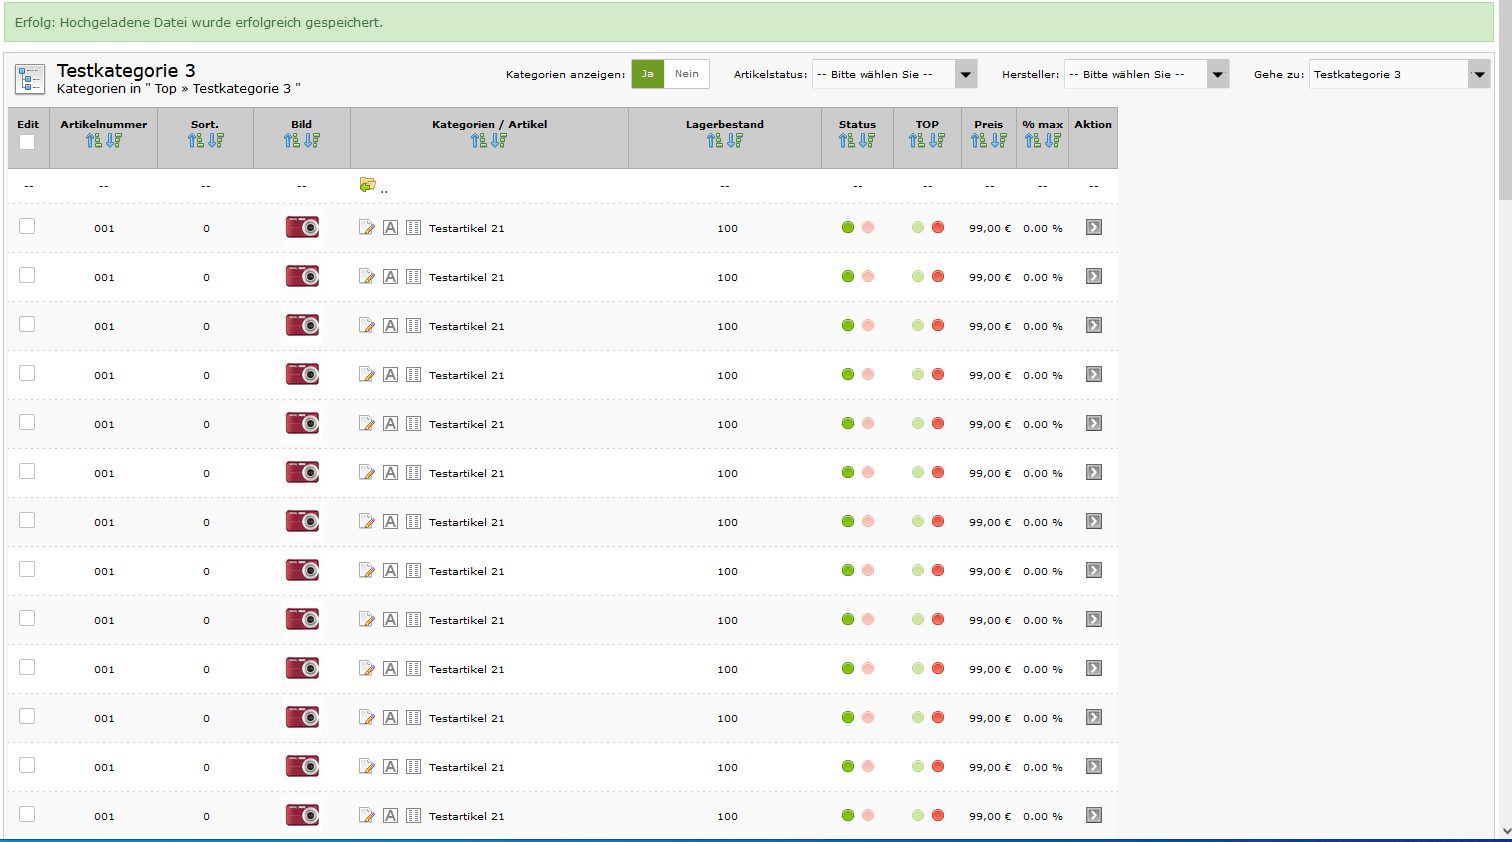The height and width of the screenshot is (842, 1512).
Task: Open the 'Gehe zu' Testkategorie 3 dropdown
Action: [x=1398, y=74]
